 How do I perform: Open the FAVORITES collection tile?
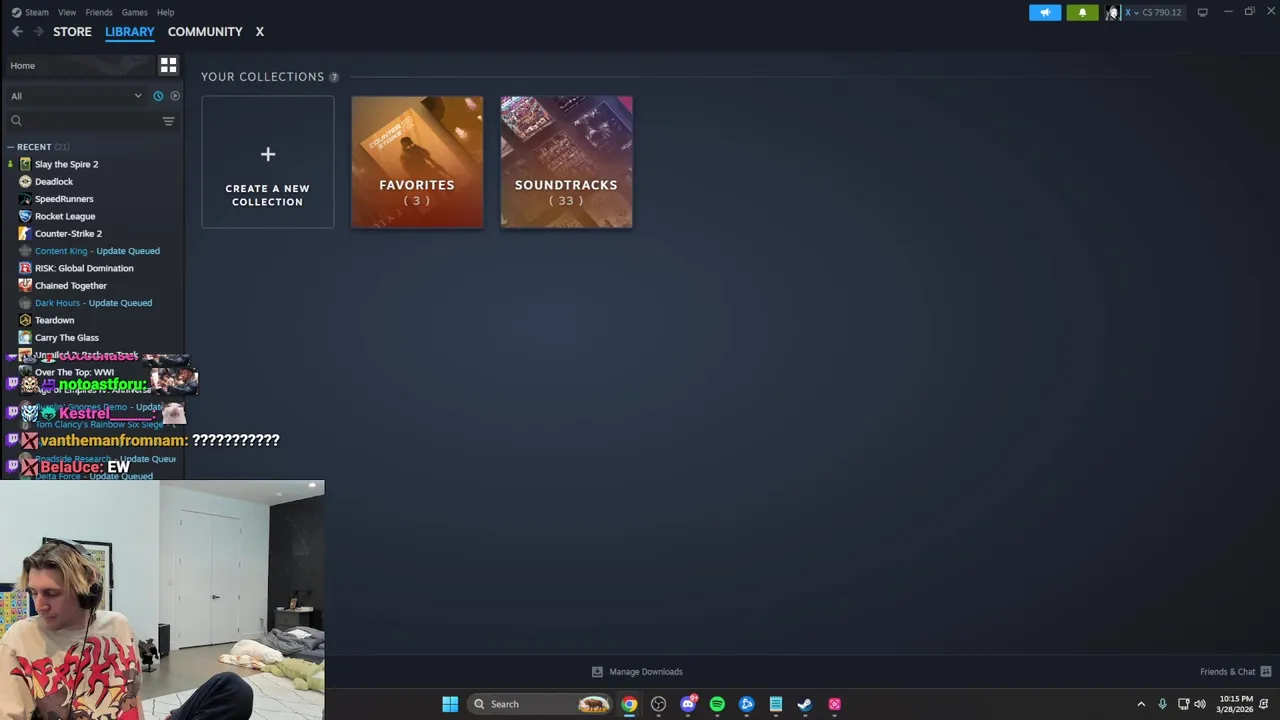click(417, 162)
